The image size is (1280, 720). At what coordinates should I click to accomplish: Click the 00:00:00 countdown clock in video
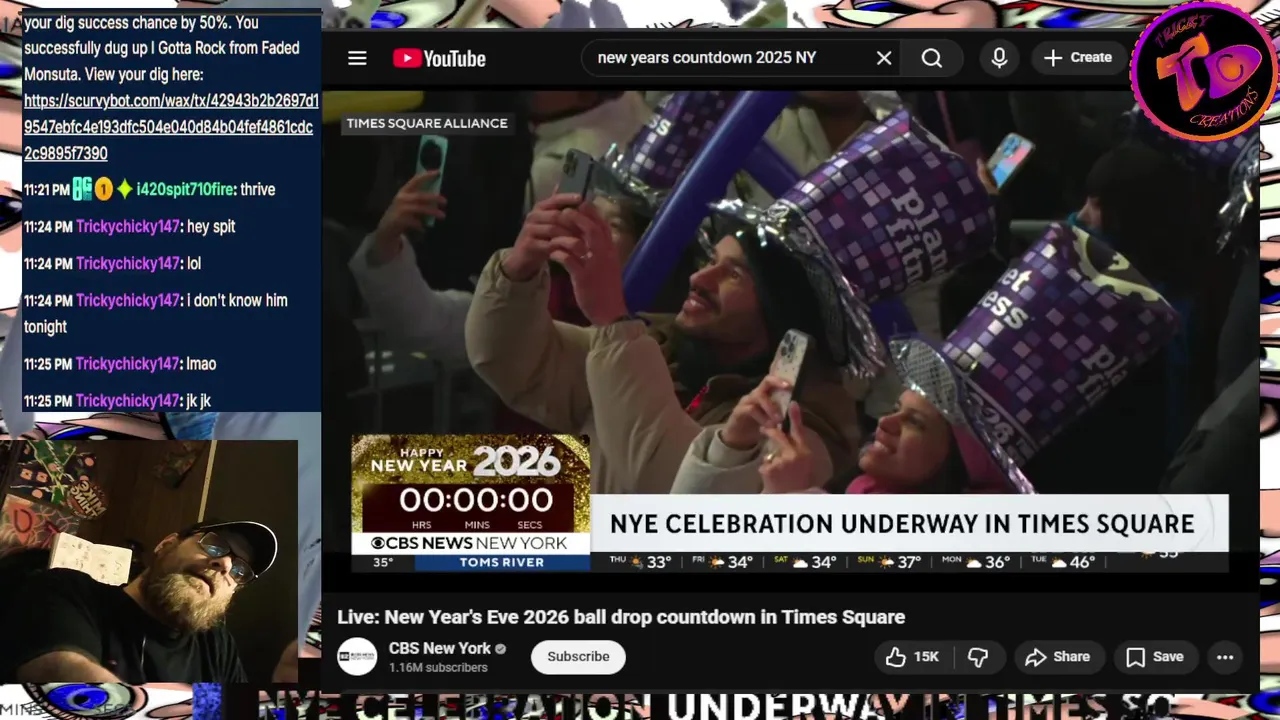[475, 500]
